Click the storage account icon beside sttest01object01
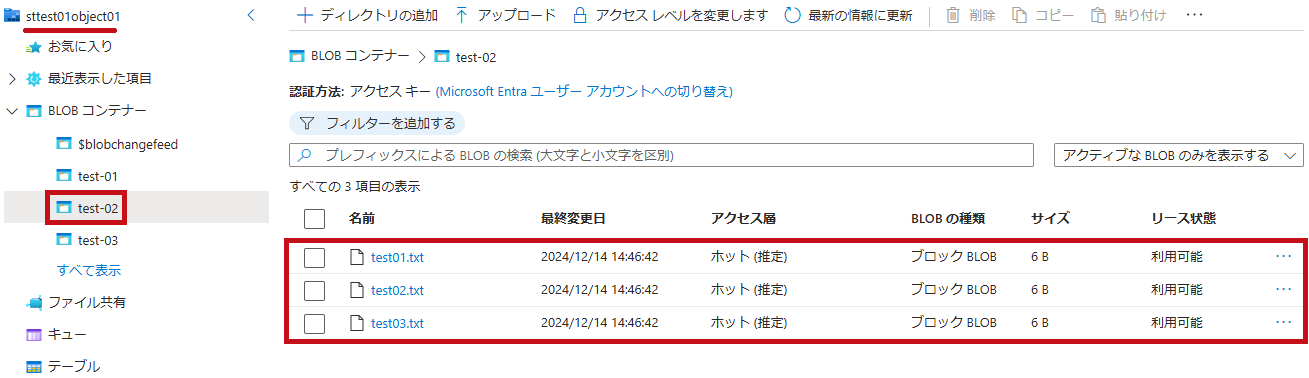Screen dimensions: 1309x378 coord(12,15)
